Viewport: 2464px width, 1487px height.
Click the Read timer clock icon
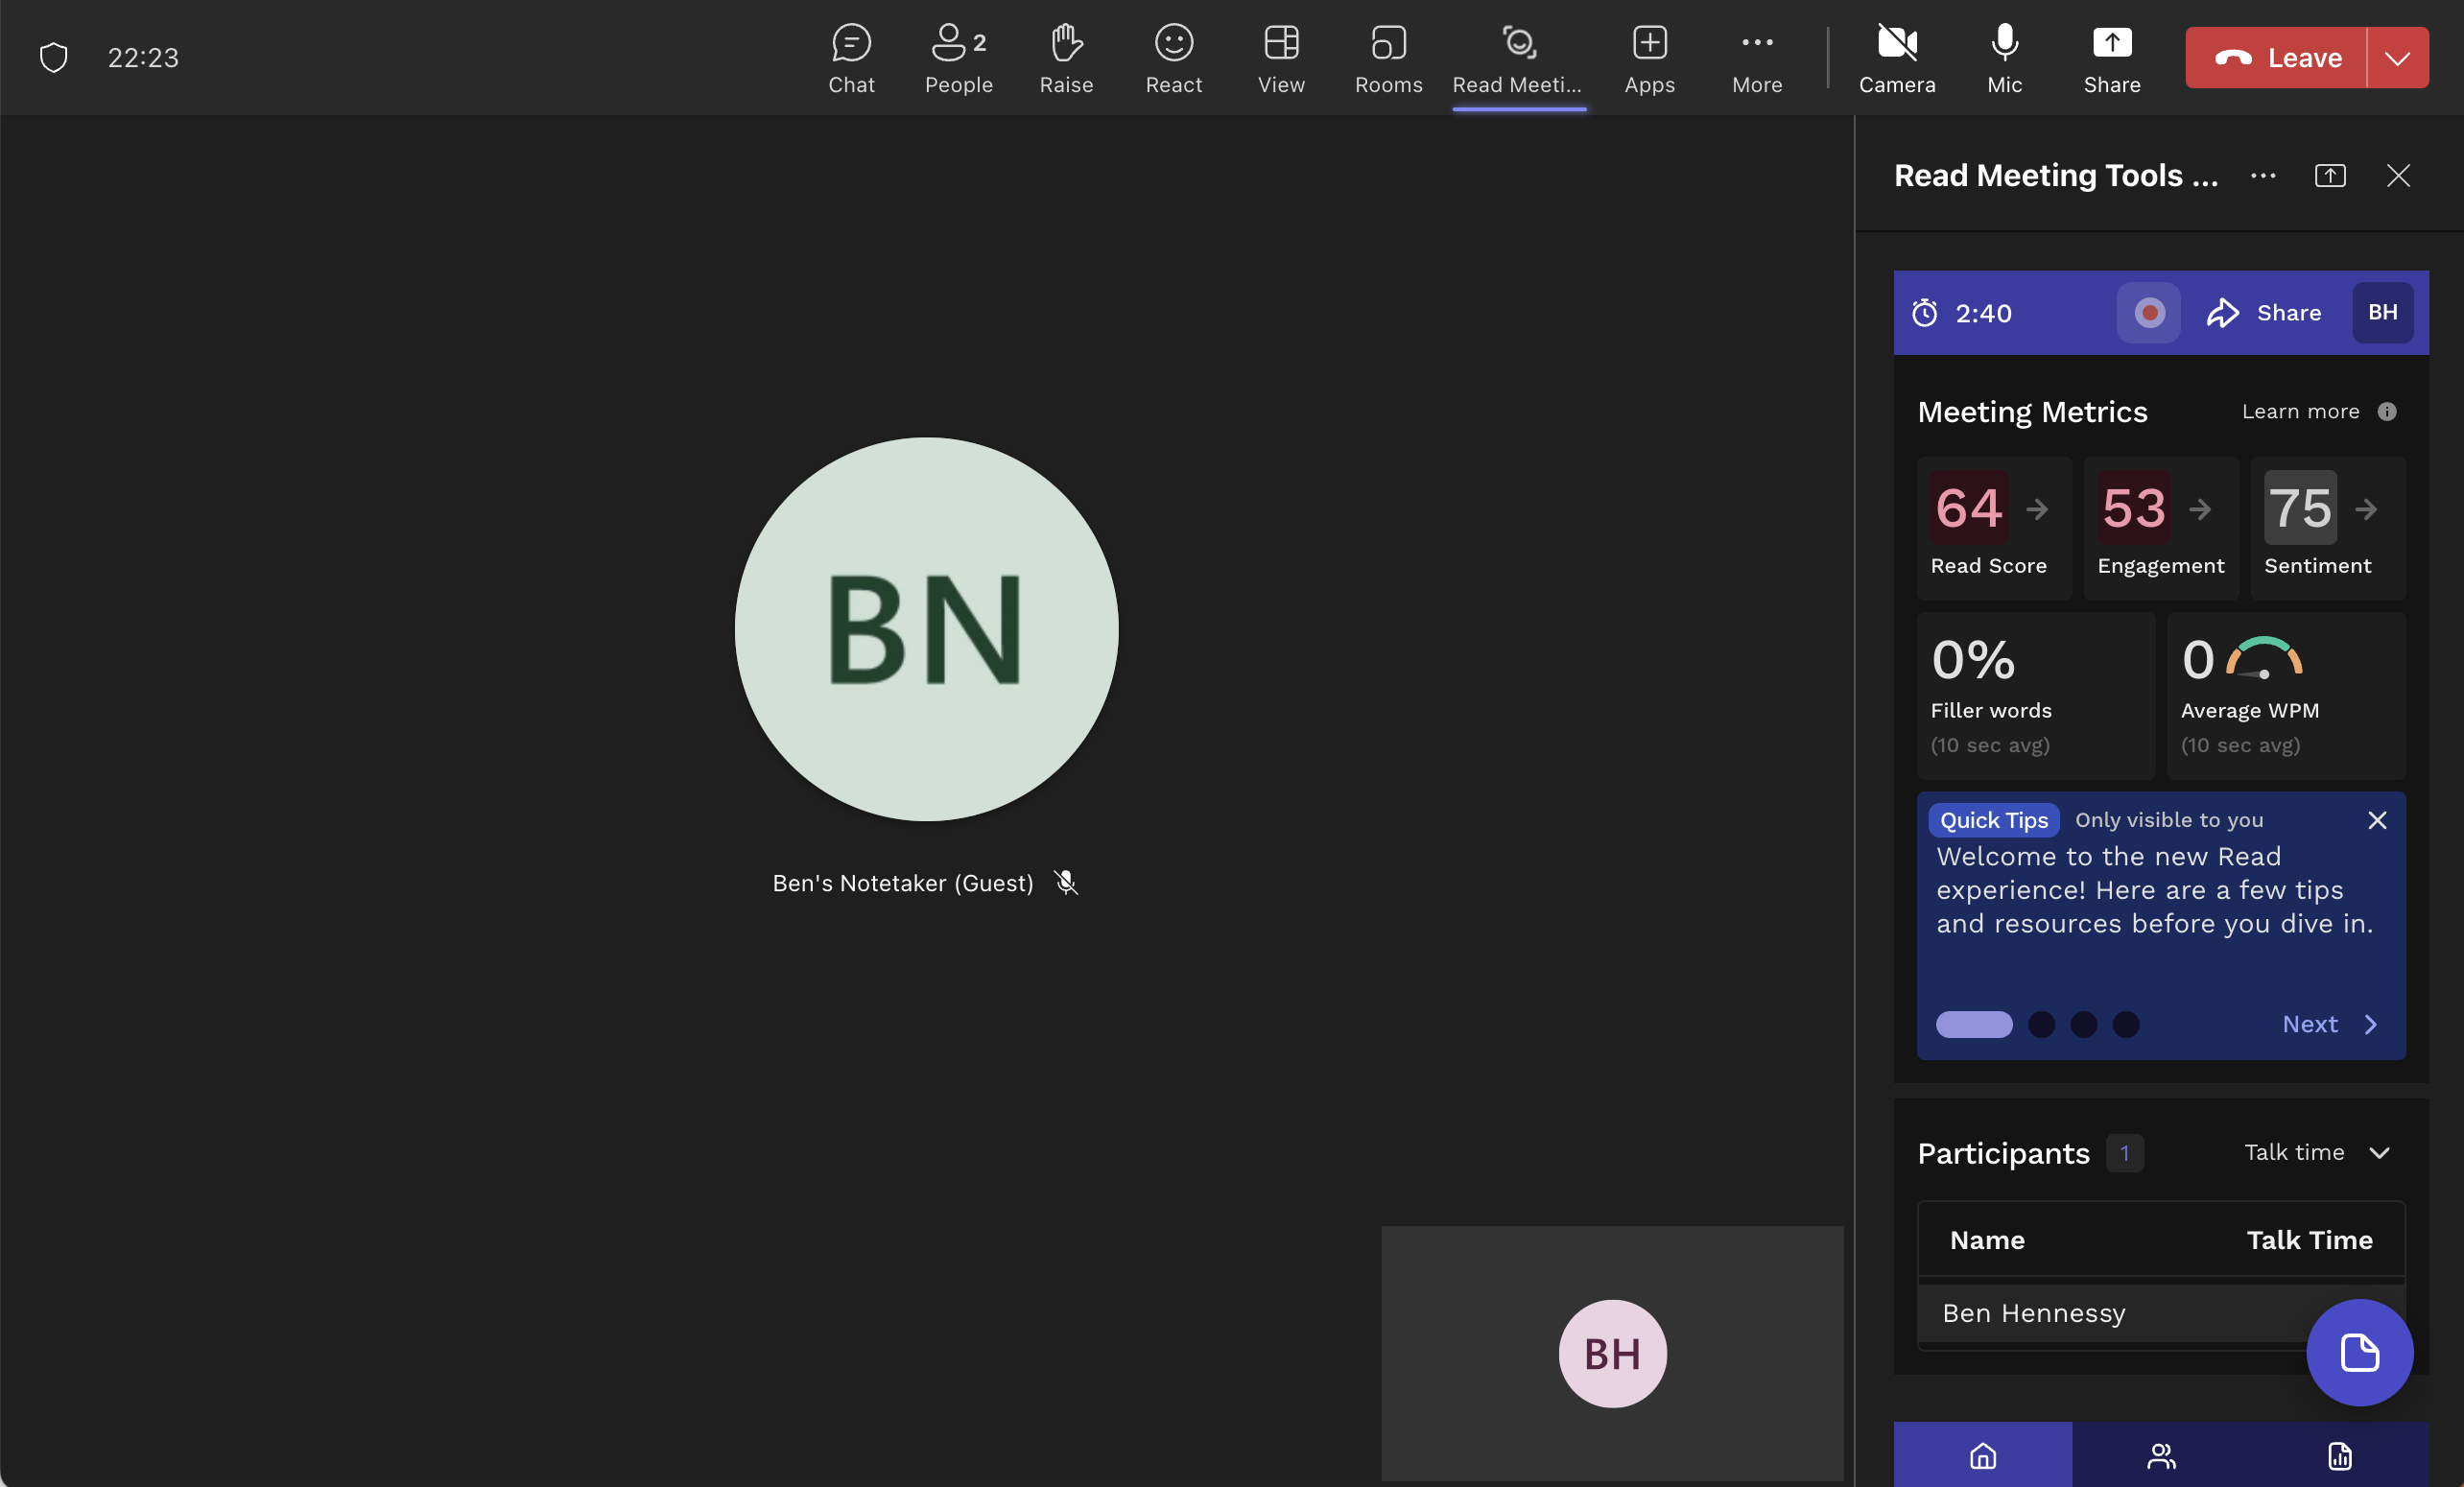(x=1925, y=313)
